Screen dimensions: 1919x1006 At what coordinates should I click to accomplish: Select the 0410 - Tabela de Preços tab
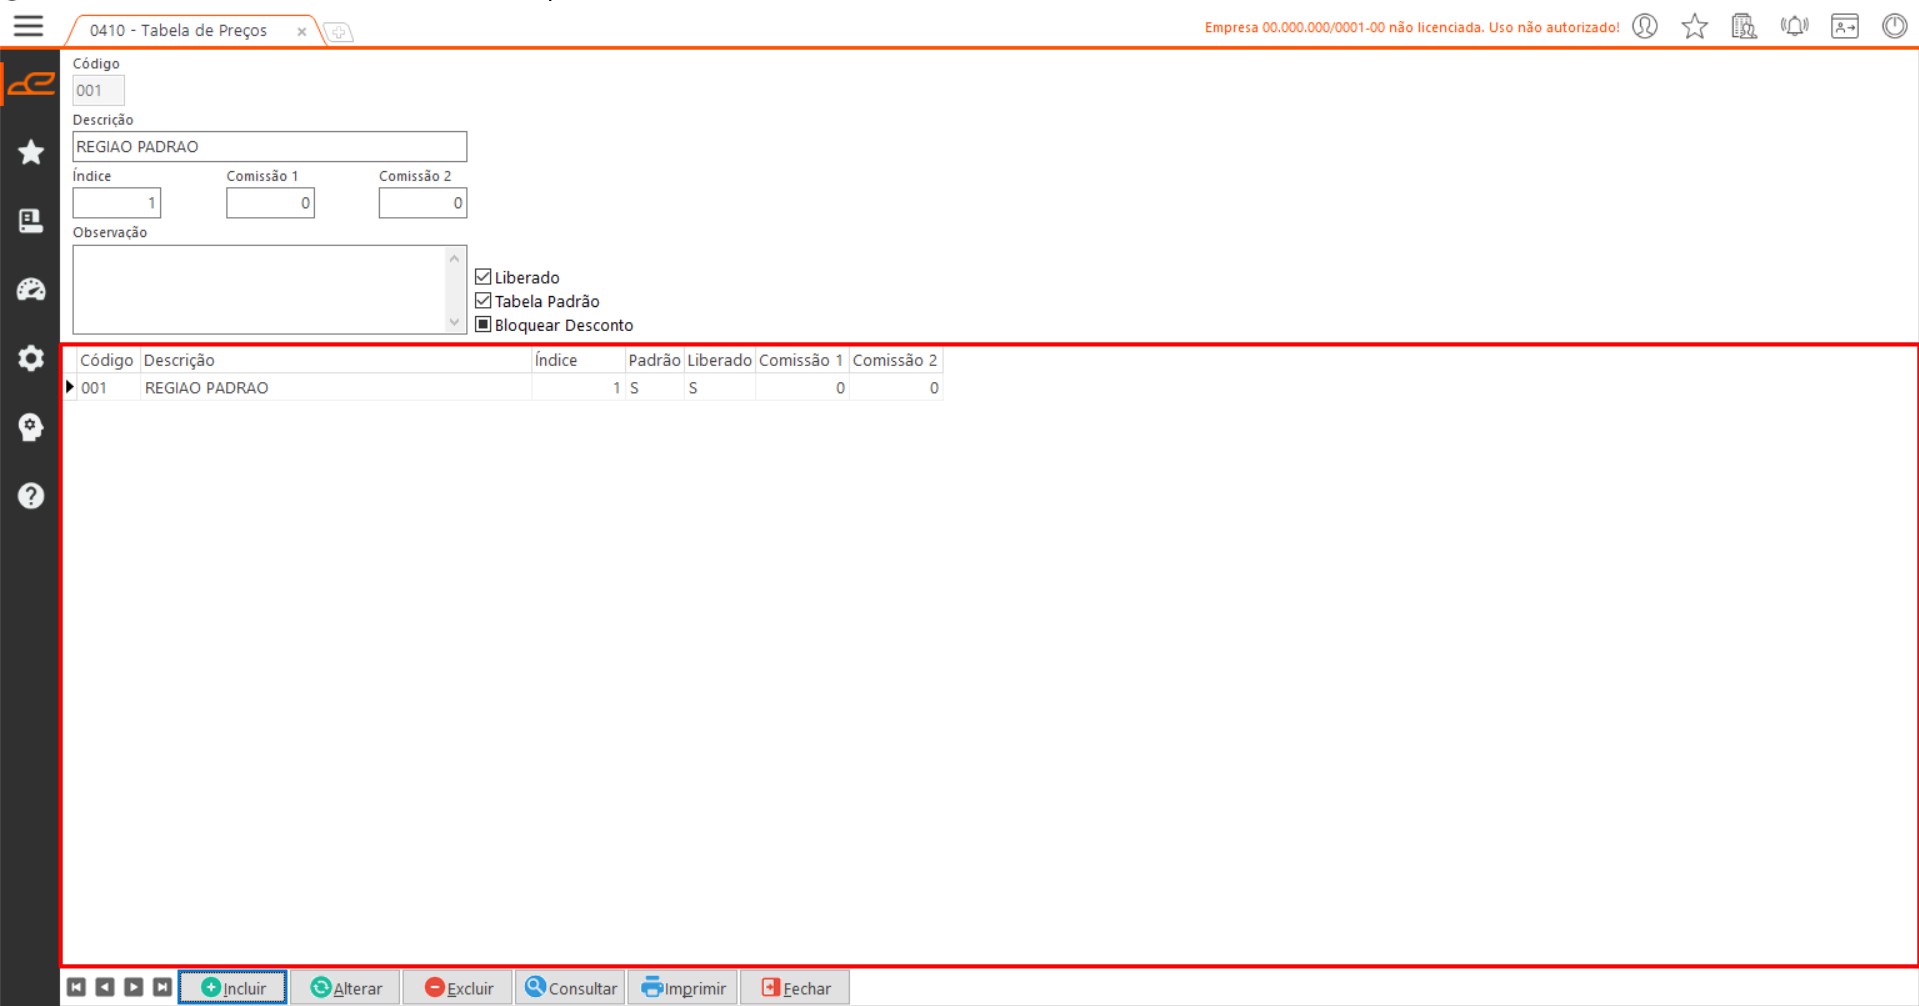179,31
